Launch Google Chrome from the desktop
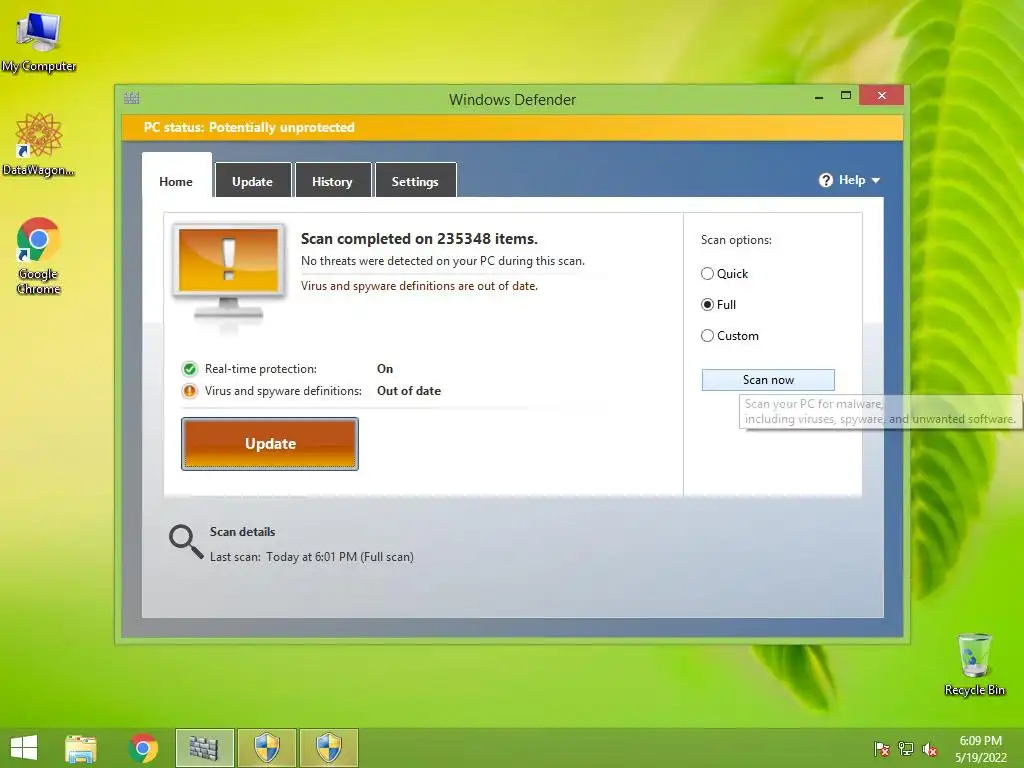The image size is (1024, 768). coord(38,255)
